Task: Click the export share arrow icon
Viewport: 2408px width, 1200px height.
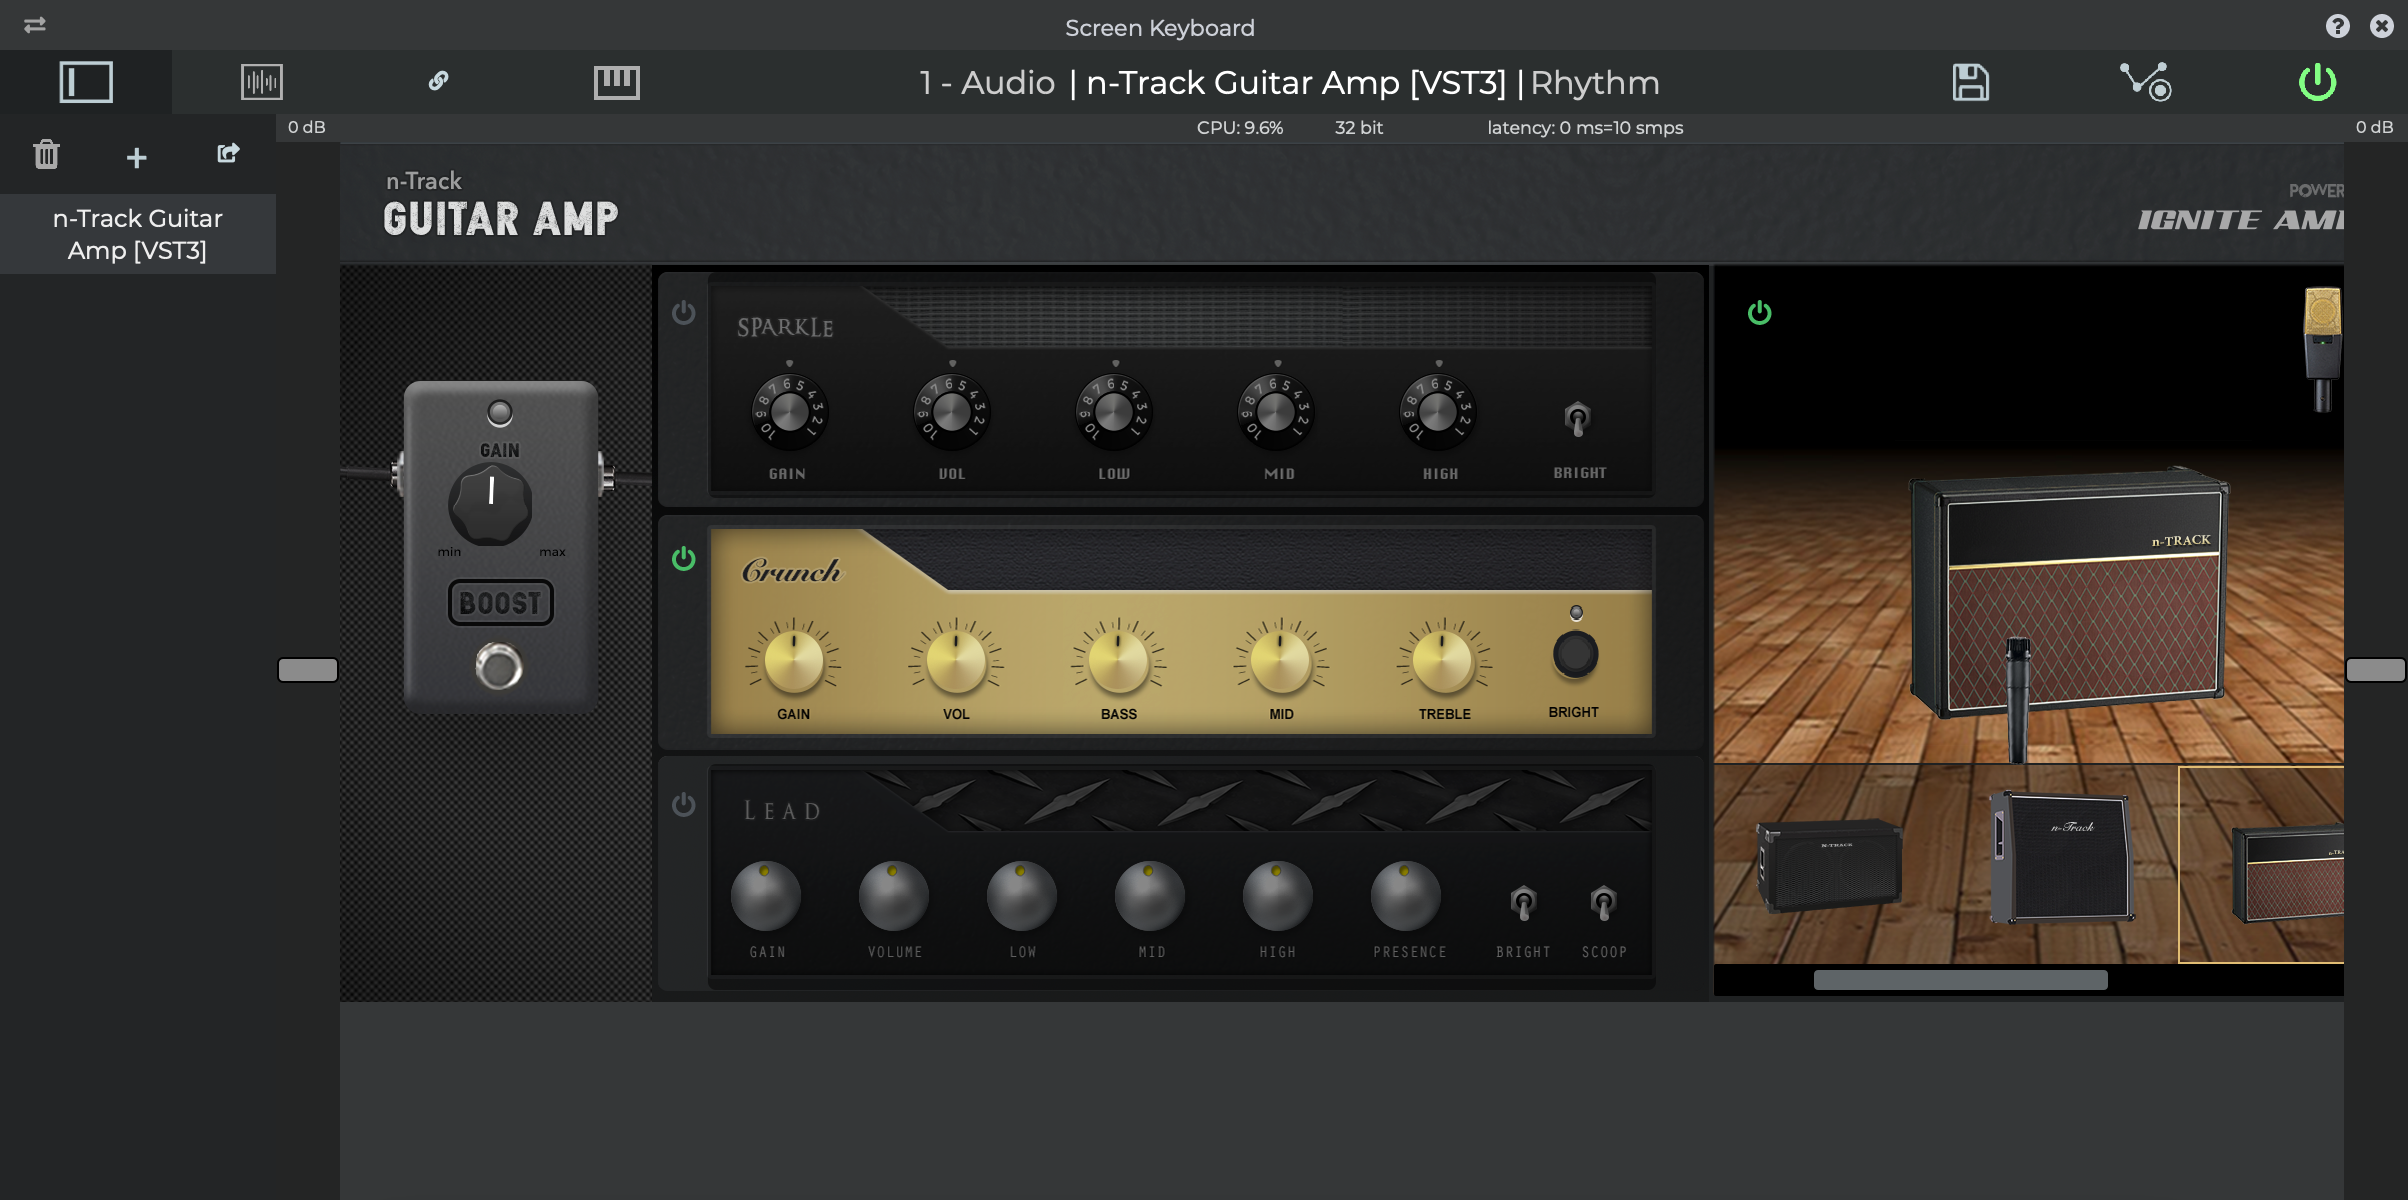Action: tap(228, 153)
